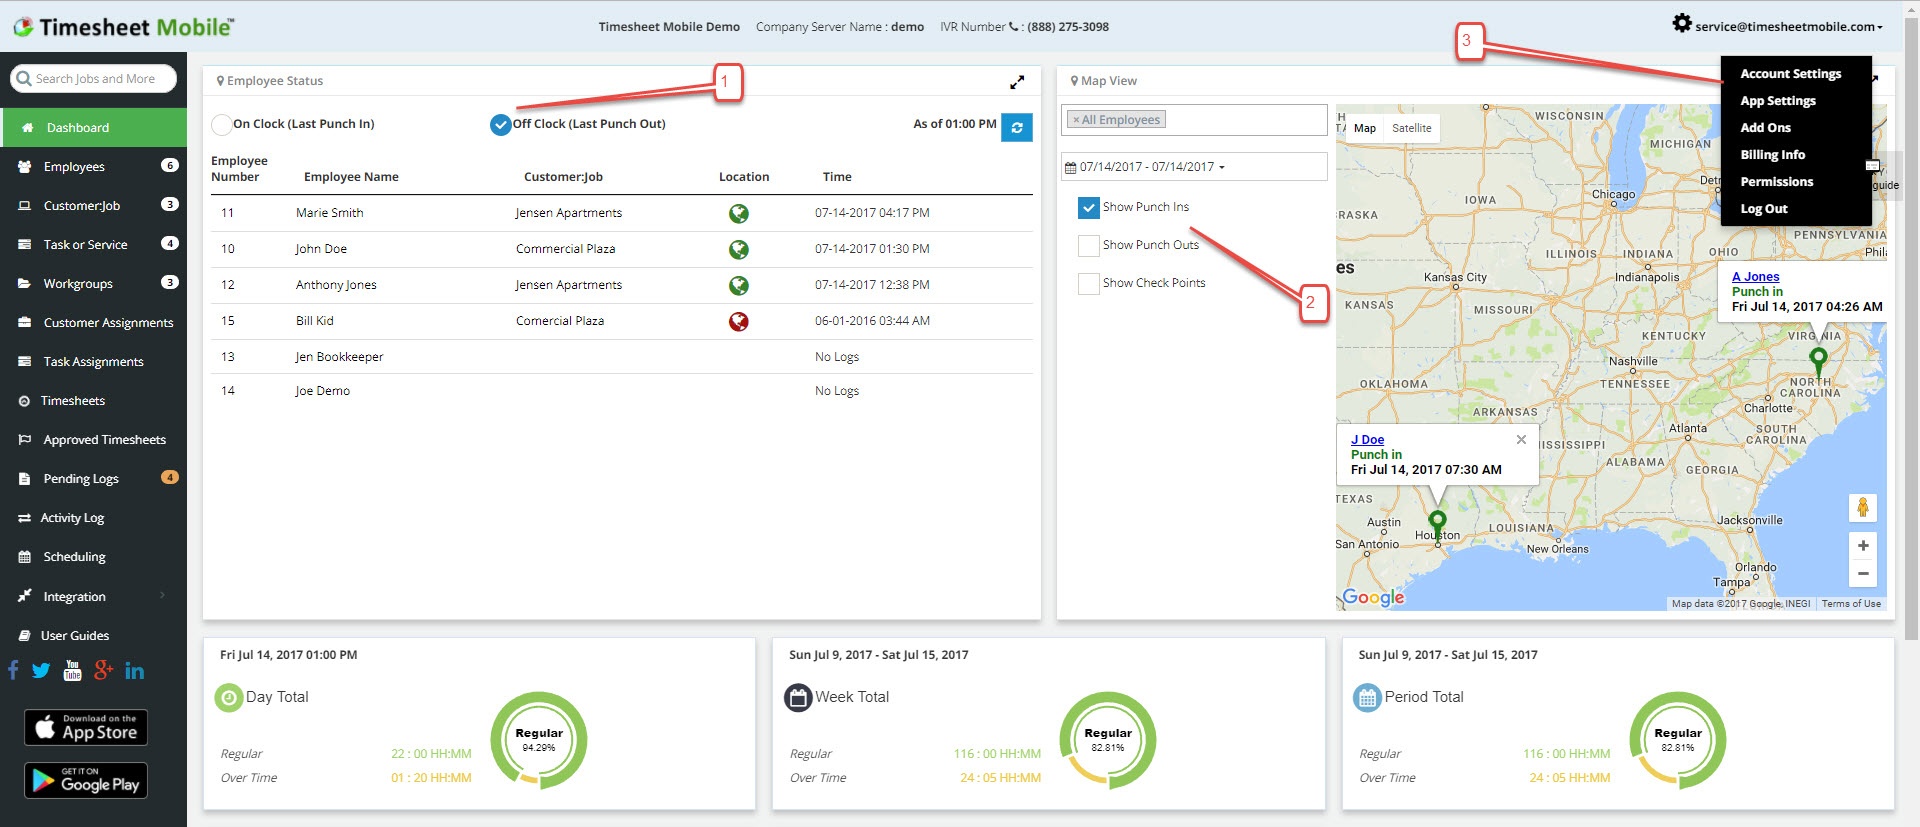Image resolution: width=1920 pixels, height=827 pixels.
Task: Zoom out on the map
Action: 1863,574
